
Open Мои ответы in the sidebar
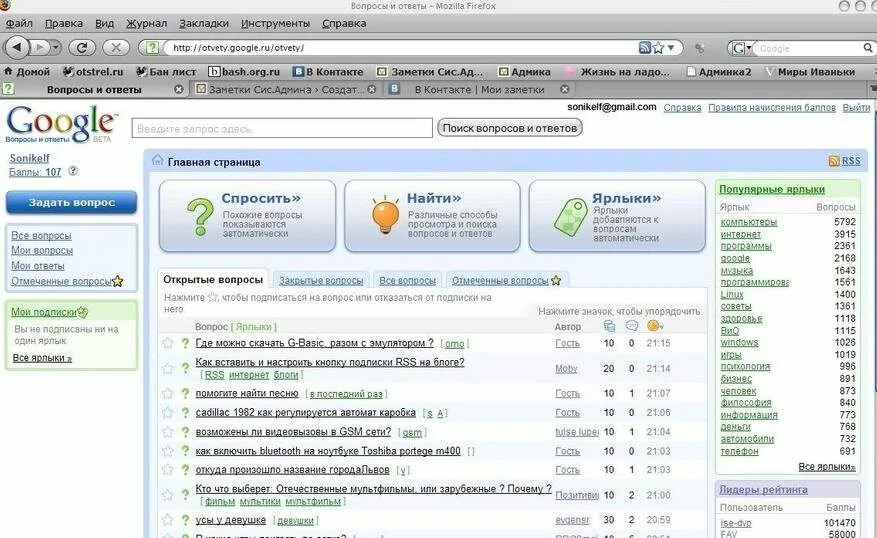37,266
